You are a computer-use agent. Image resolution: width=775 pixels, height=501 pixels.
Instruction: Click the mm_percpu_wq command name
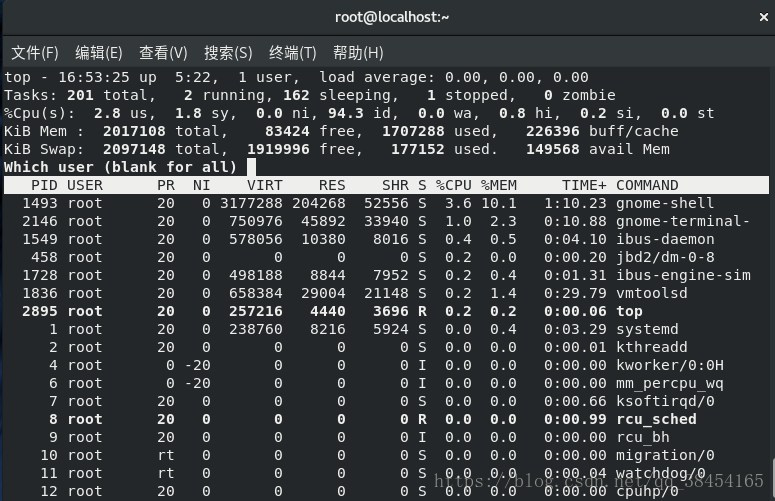pos(669,383)
